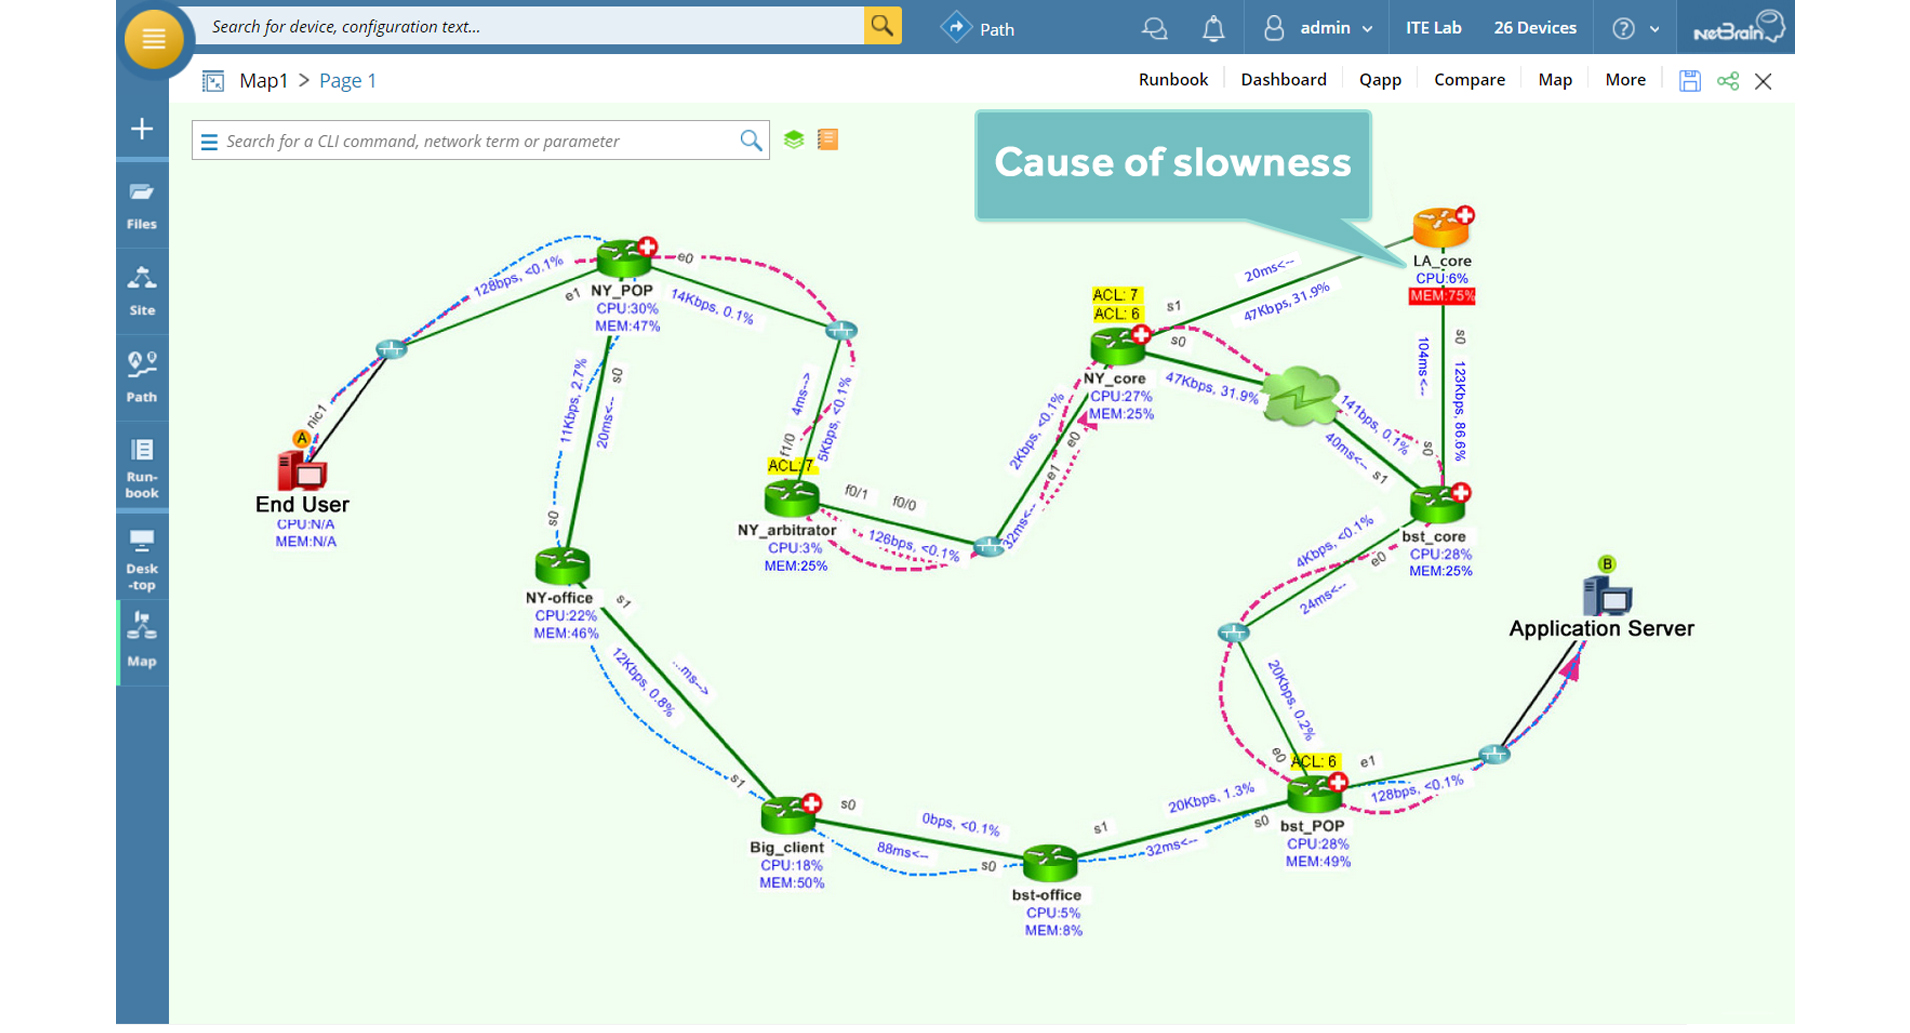1910x1033 pixels.
Task: Open the More options menu
Action: (x=1625, y=79)
